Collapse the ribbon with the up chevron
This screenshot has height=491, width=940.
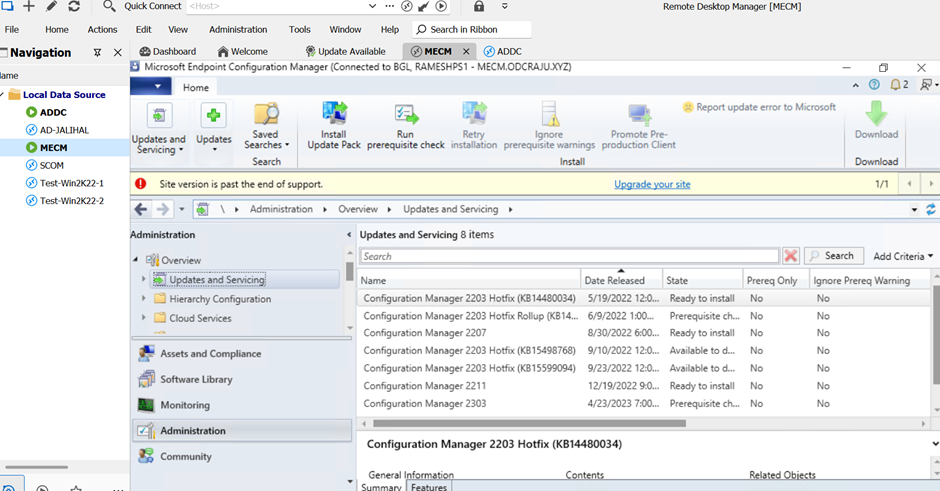click(855, 85)
